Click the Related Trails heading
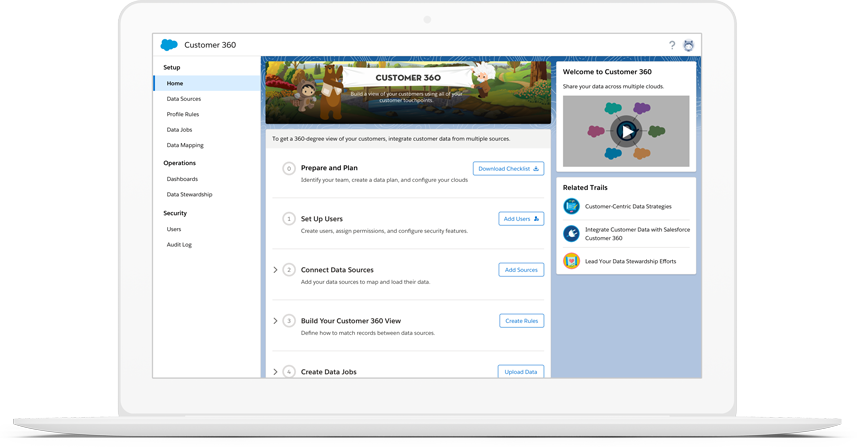 585,187
